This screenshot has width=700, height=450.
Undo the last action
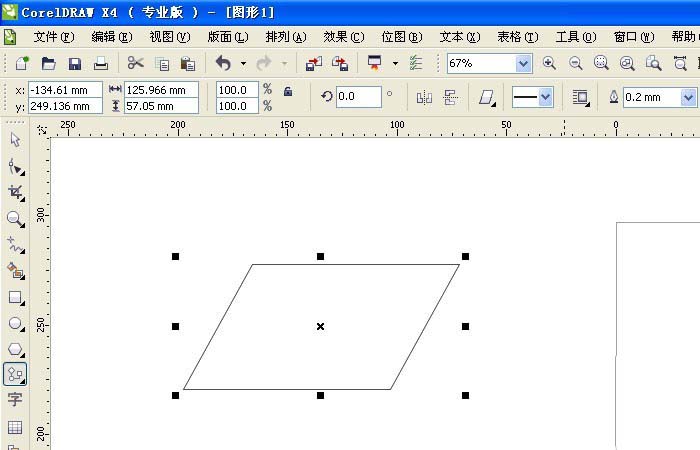[223, 63]
